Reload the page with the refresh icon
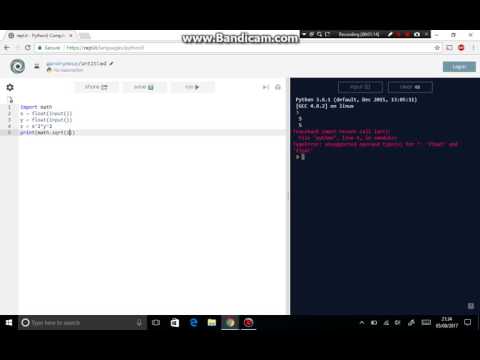 point(28,48)
